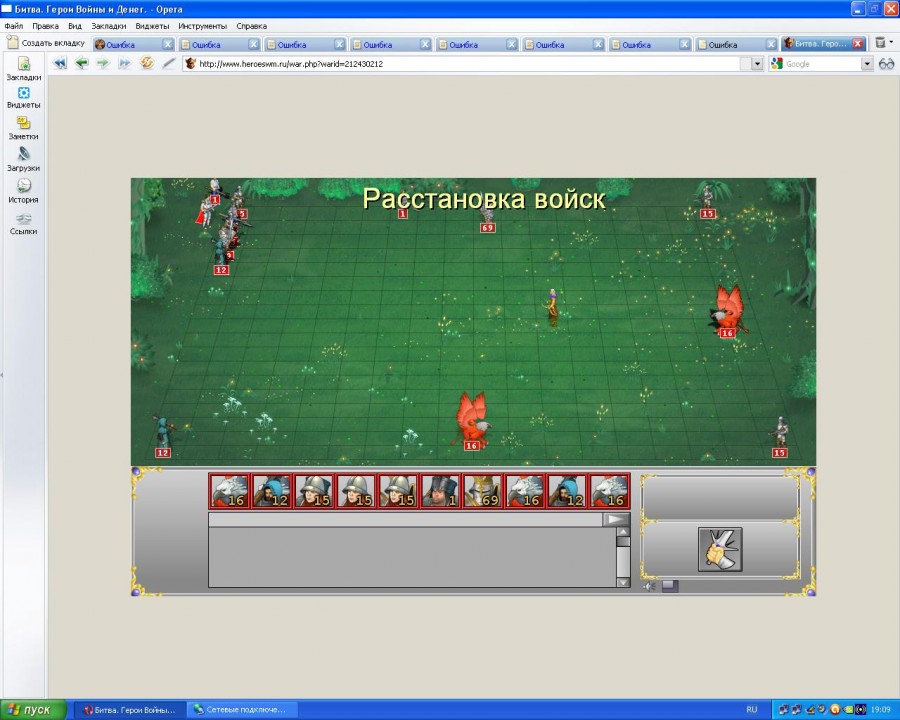The height and width of the screenshot is (720, 900).
Task: Select initiative portrait with number 1
Action: [440, 491]
